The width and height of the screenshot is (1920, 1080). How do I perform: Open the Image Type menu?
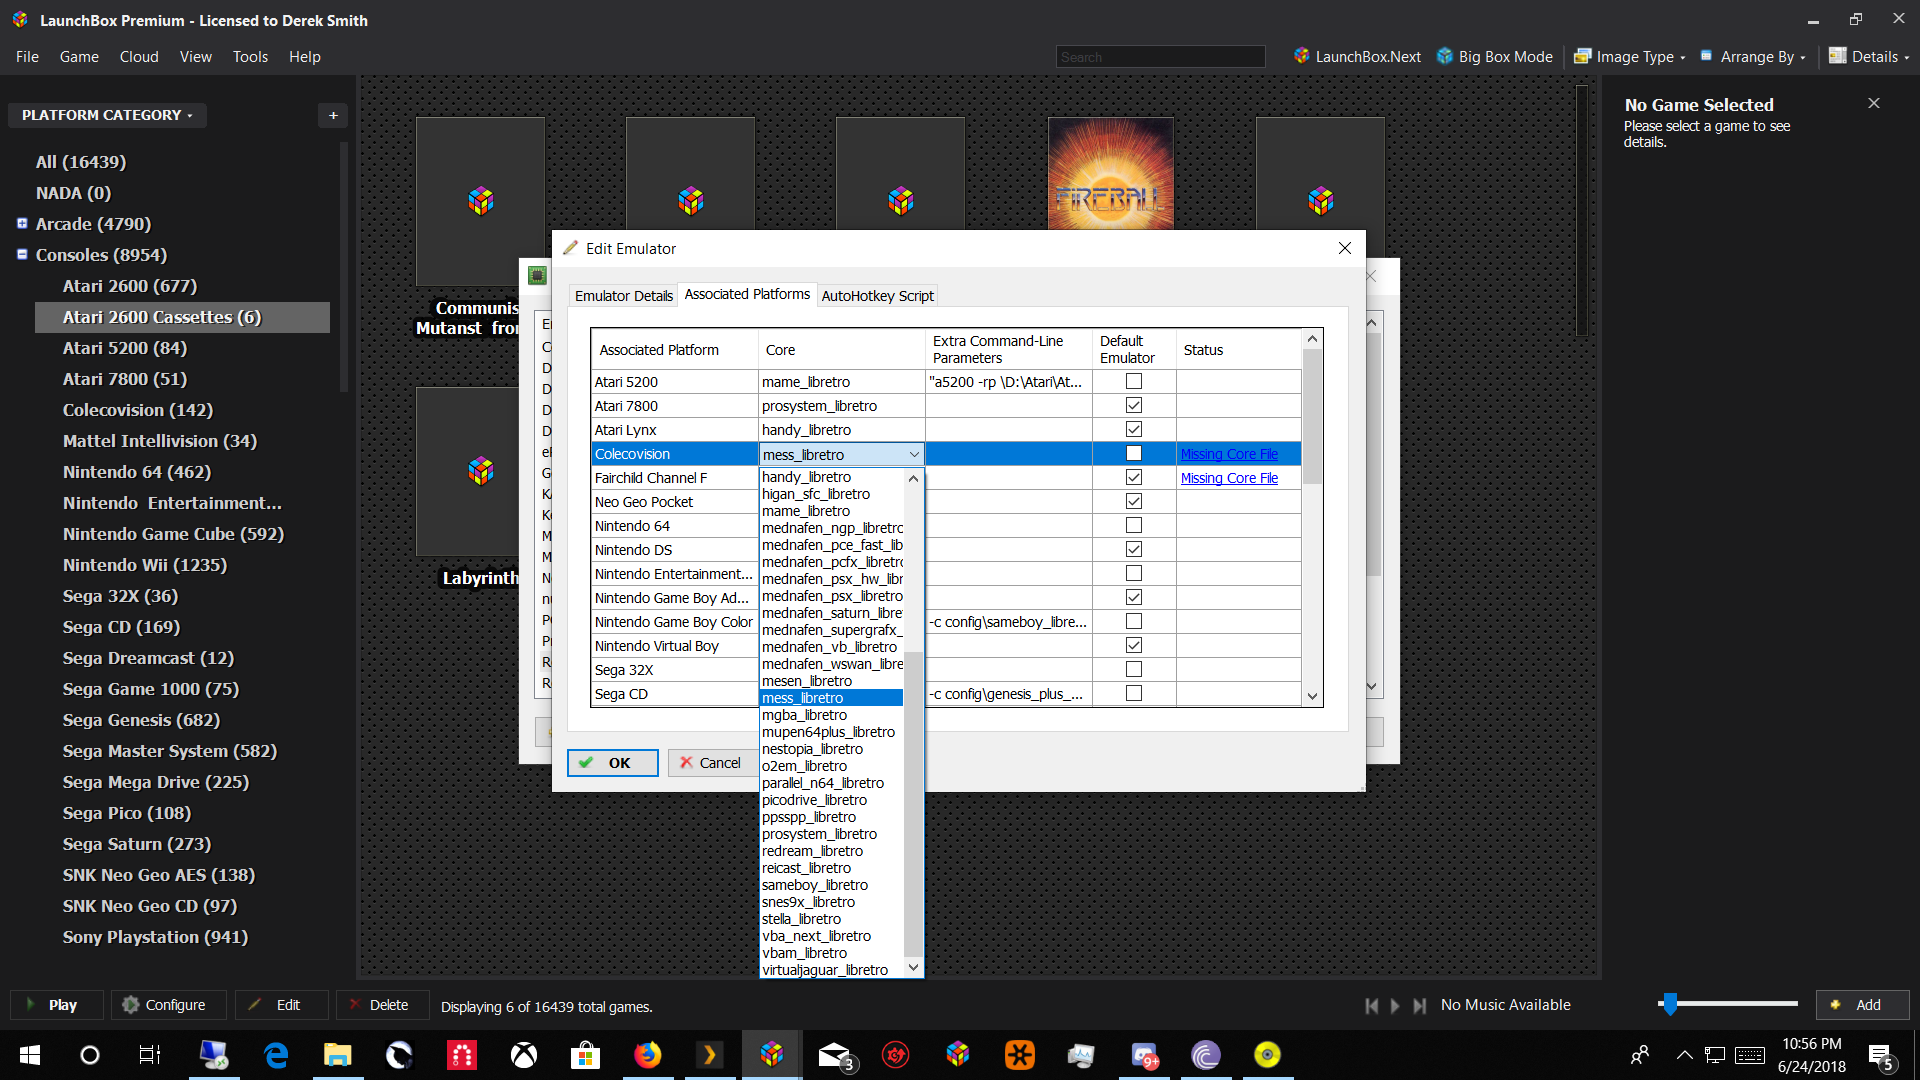1630,57
